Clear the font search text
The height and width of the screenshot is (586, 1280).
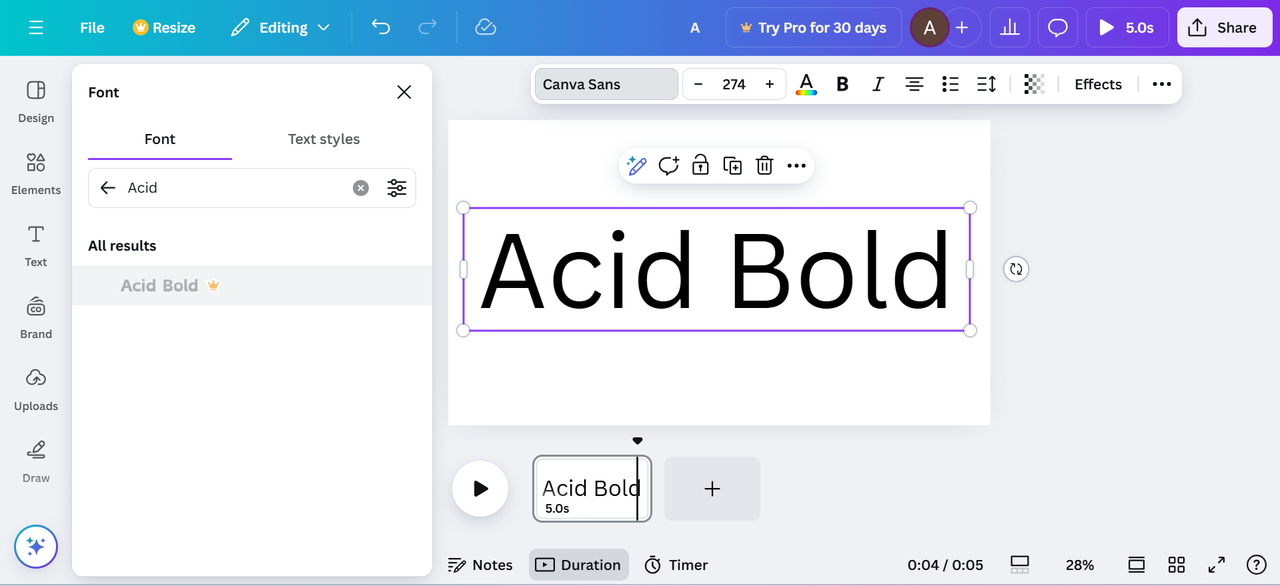(361, 188)
